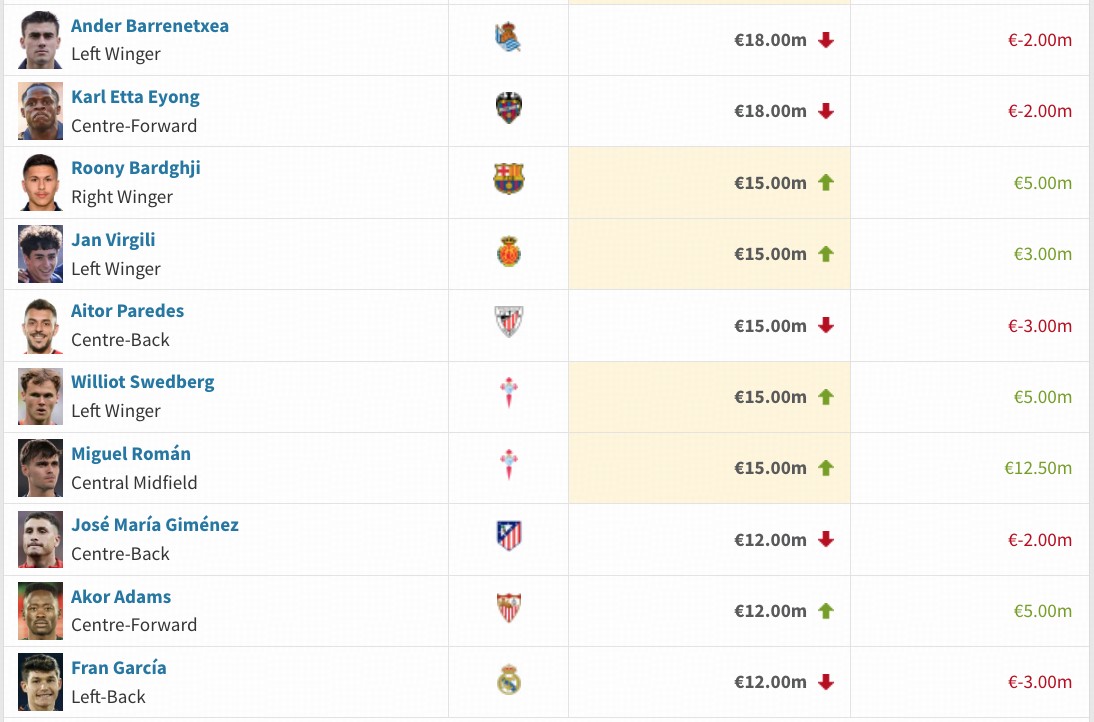Screen dimensions: 1094x722
Task: Click the Atlético Madrid crest icon
Action: pyautogui.click(x=508, y=537)
